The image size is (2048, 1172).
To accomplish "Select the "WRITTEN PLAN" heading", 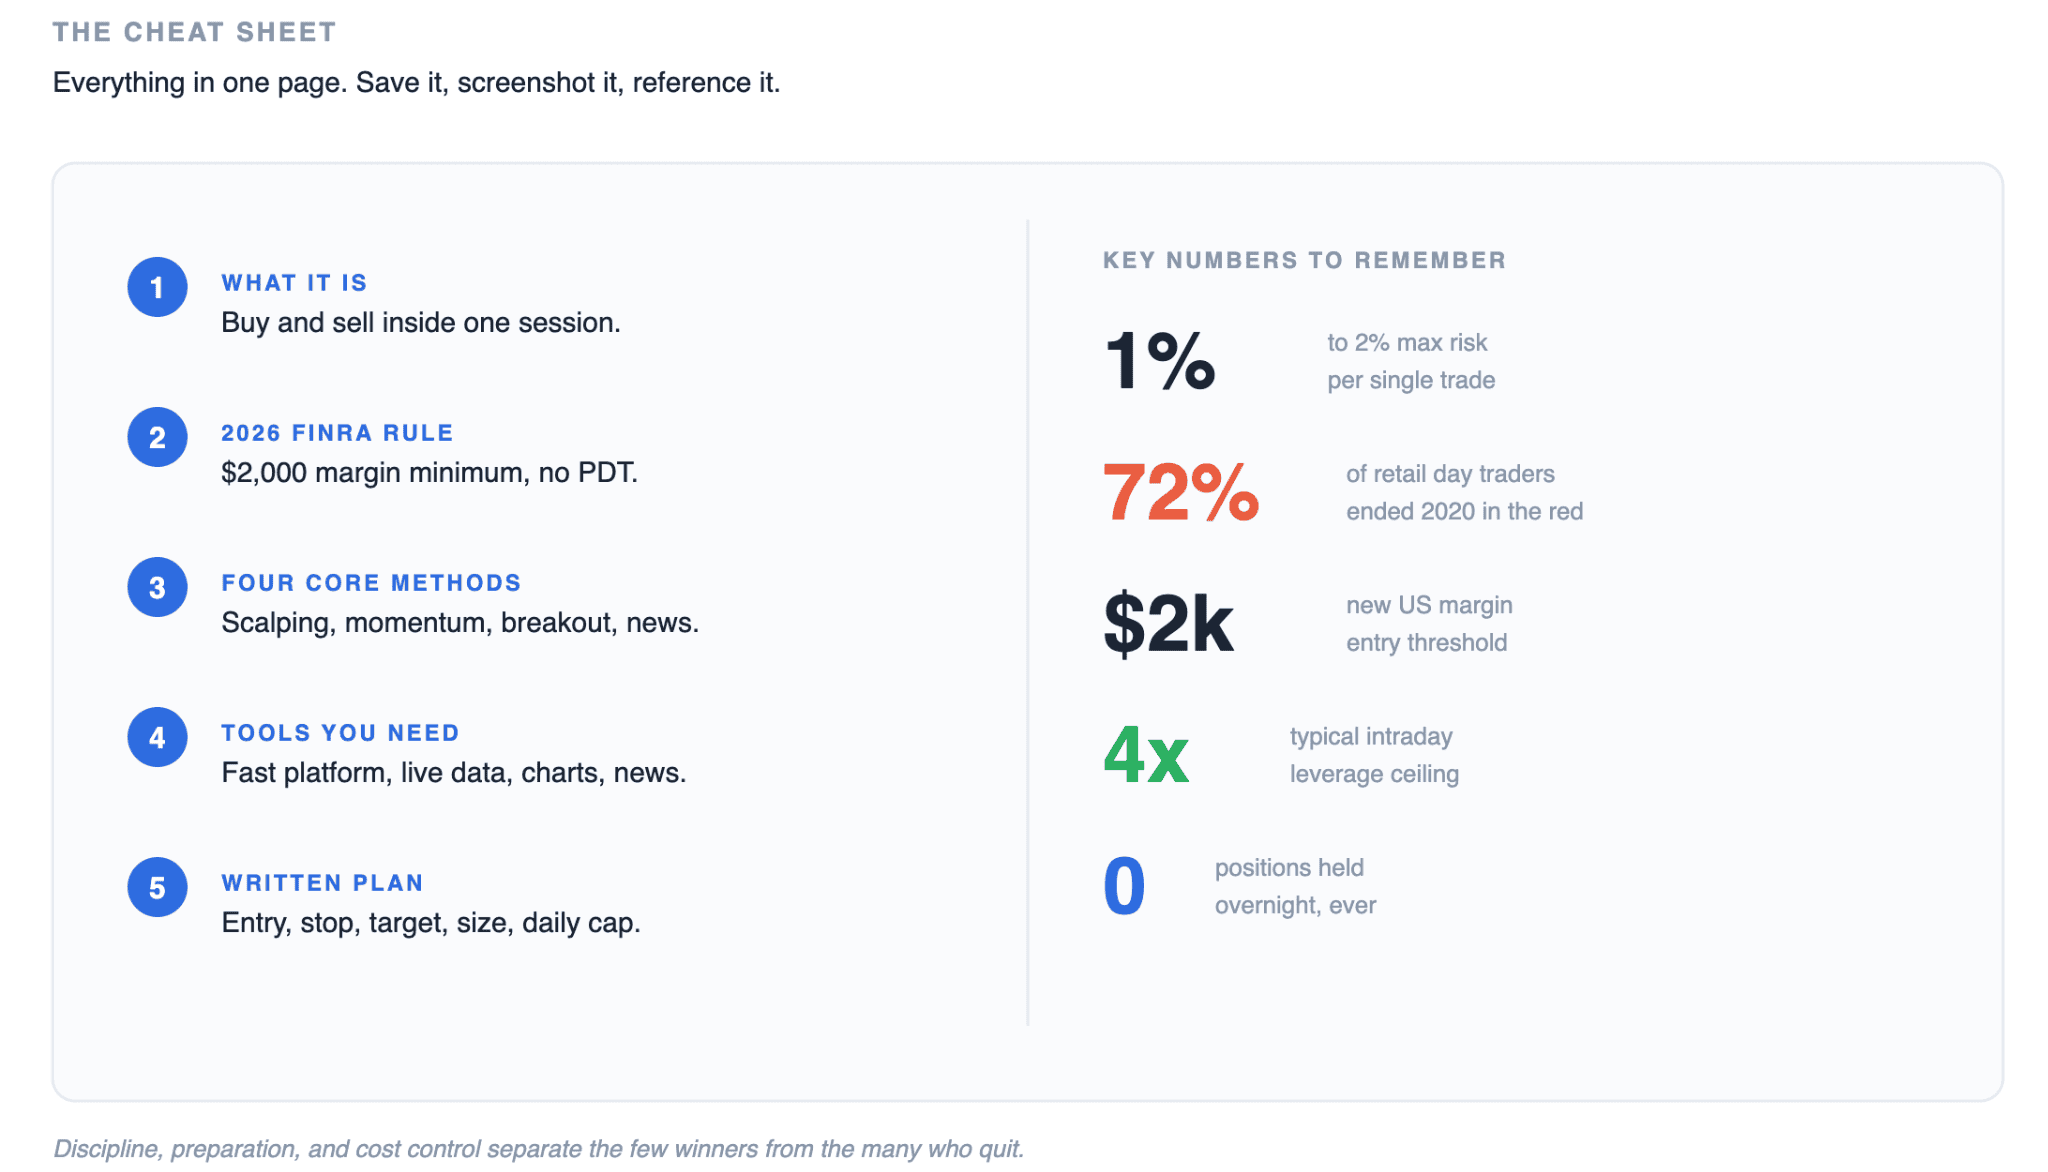I will (x=322, y=883).
